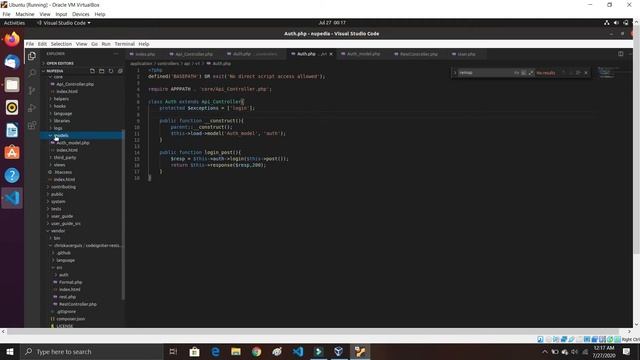The image size is (640, 360).
Task: Collapse the models folder
Action: coord(82,135)
